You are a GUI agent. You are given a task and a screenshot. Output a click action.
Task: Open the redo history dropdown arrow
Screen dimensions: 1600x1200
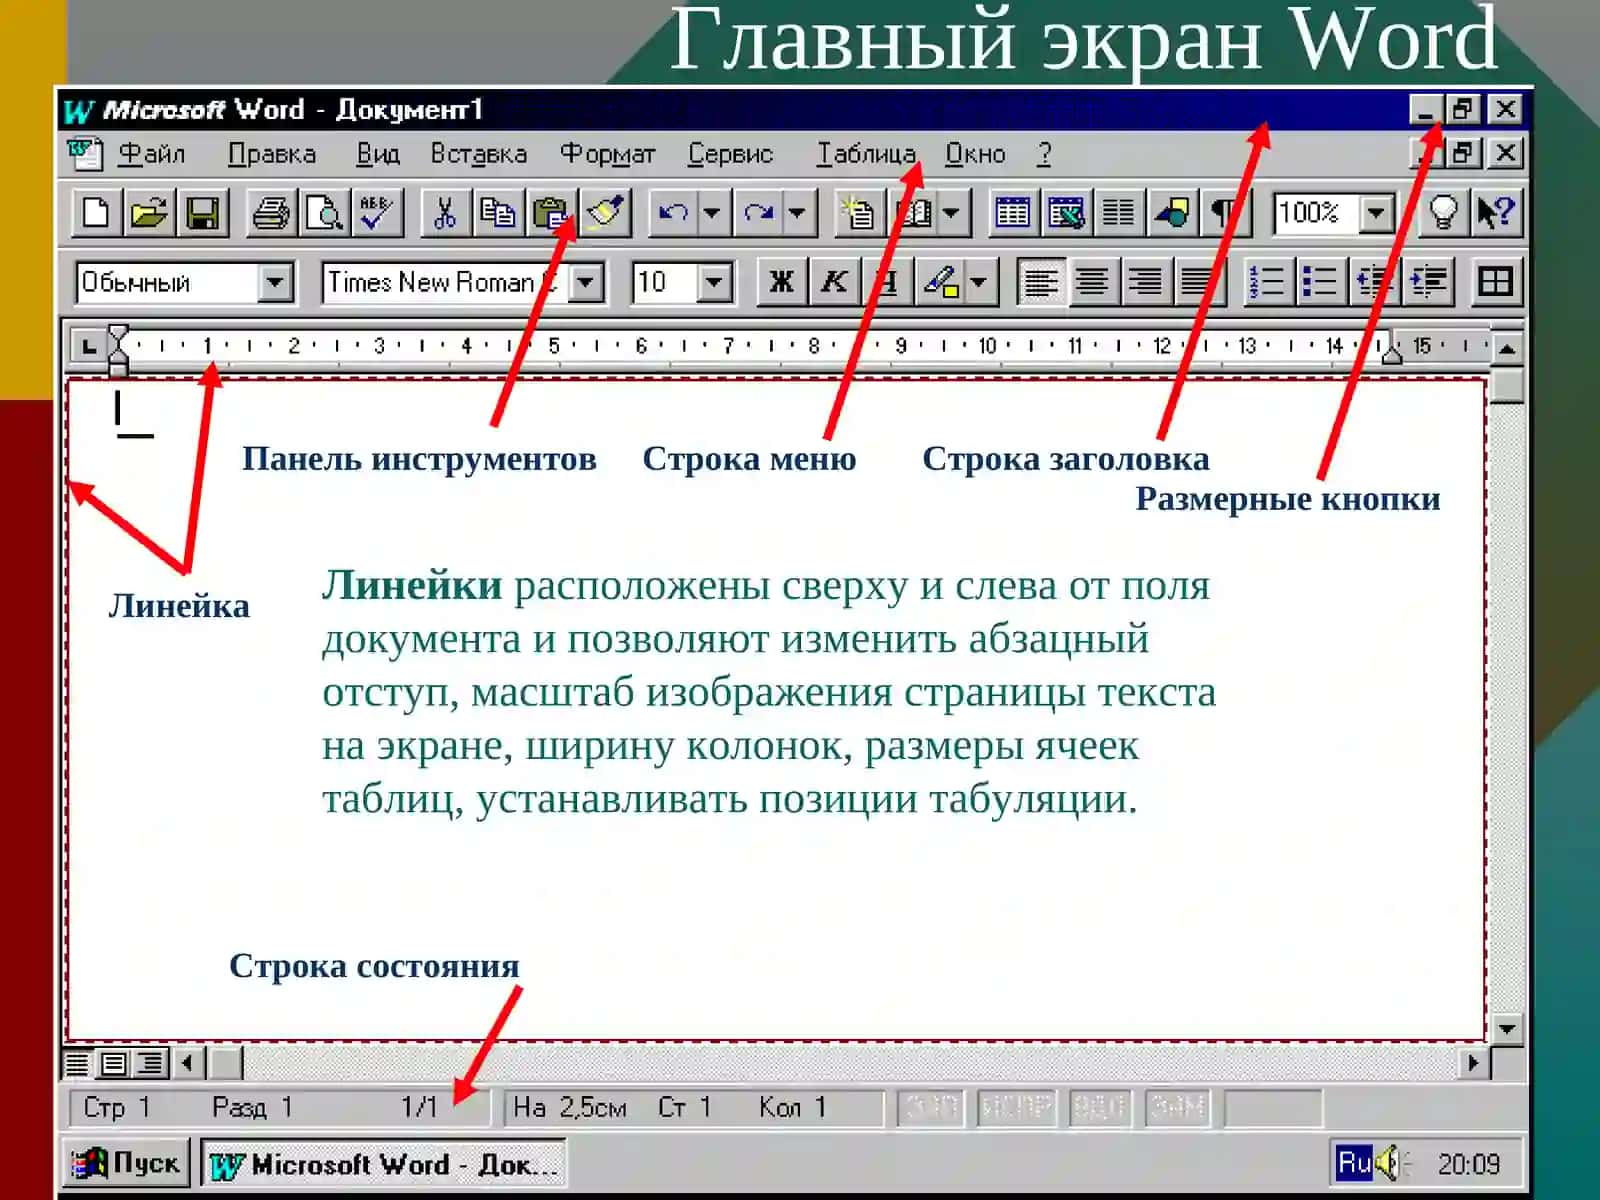point(797,213)
